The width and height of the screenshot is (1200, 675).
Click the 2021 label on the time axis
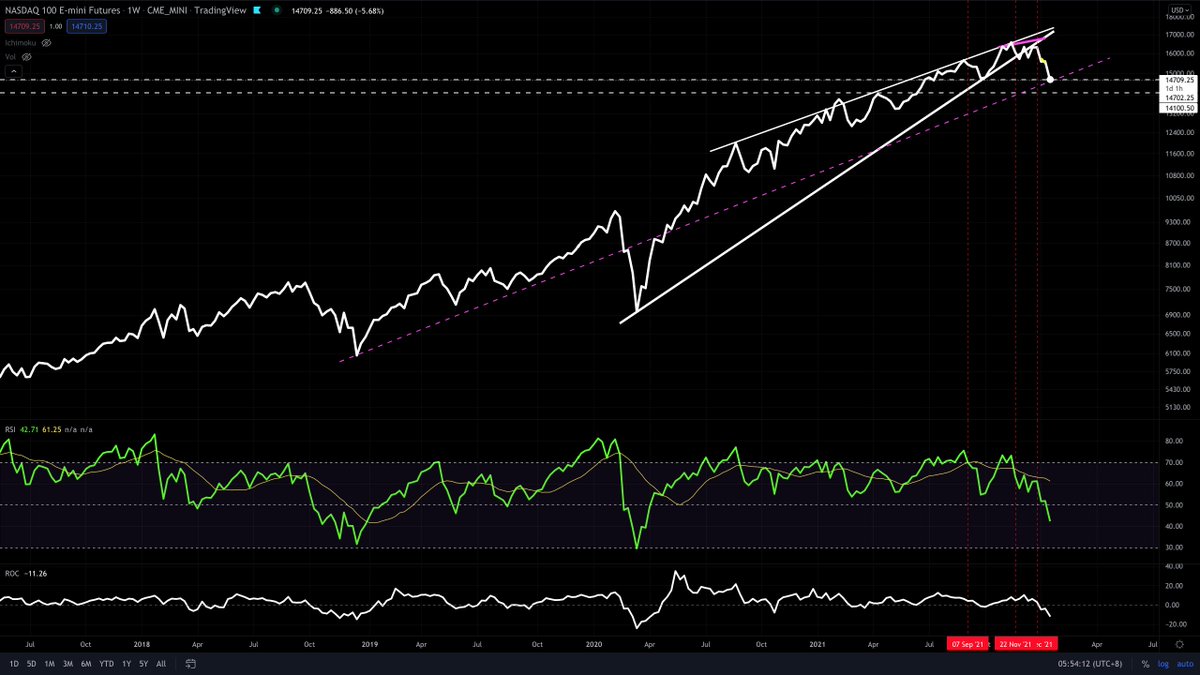tap(819, 645)
